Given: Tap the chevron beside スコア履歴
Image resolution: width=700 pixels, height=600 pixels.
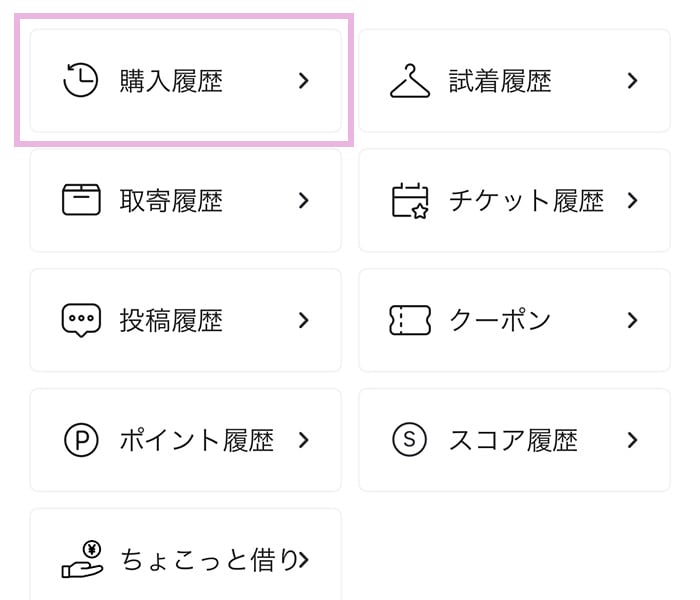Looking at the screenshot, I should pos(632,440).
